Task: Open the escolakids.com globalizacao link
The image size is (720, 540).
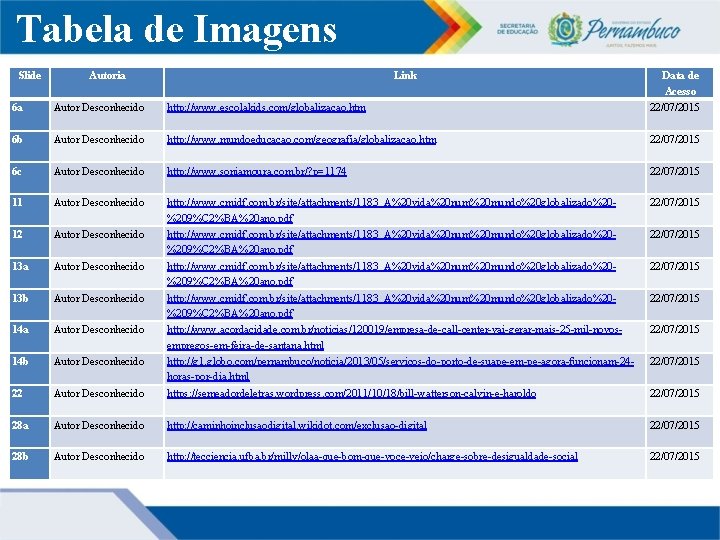Action: click(x=266, y=108)
